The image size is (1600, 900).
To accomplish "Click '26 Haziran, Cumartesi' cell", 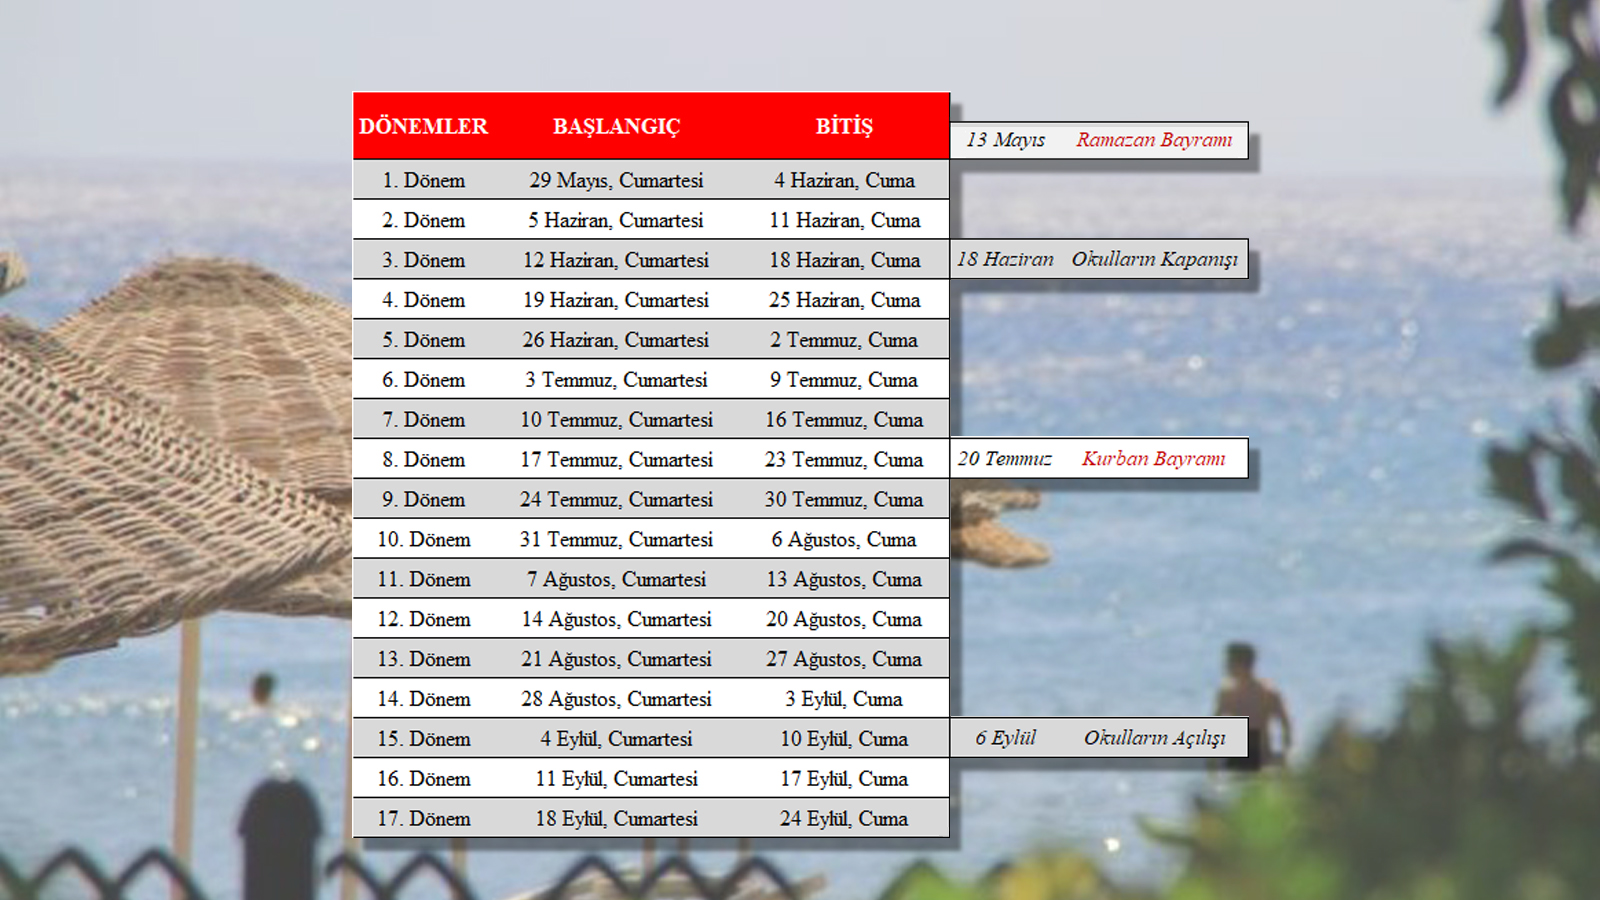I will pyautogui.click(x=616, y=341).
